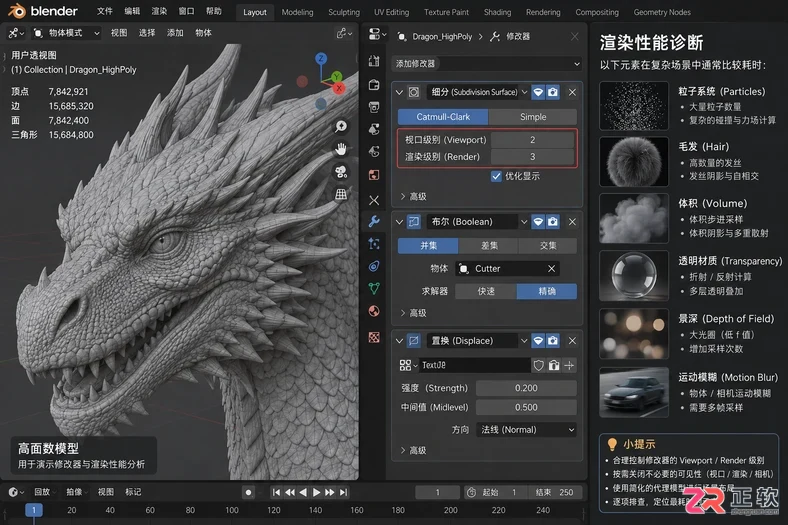
Task: Open the Material properties tab icon
Action: coord(374,311)
